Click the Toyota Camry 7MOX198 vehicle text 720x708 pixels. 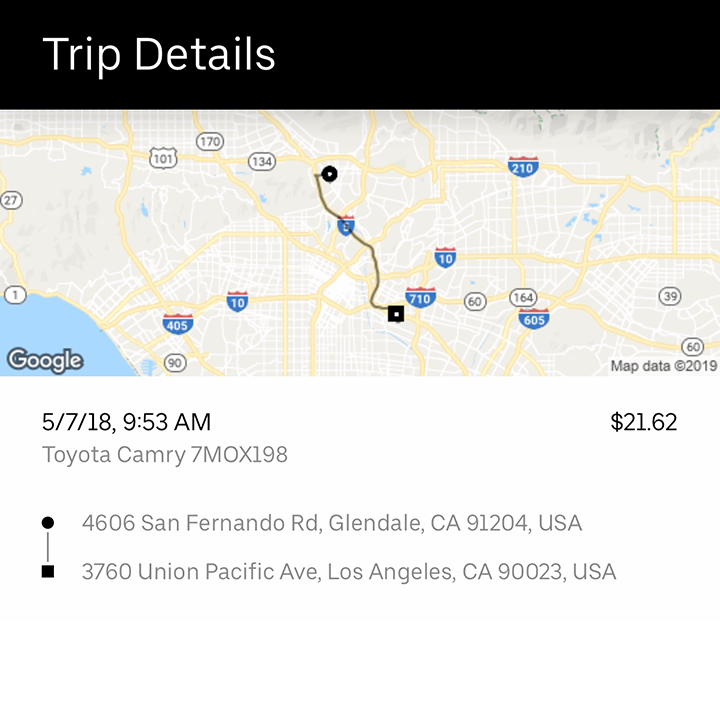(x=165, y=455)
